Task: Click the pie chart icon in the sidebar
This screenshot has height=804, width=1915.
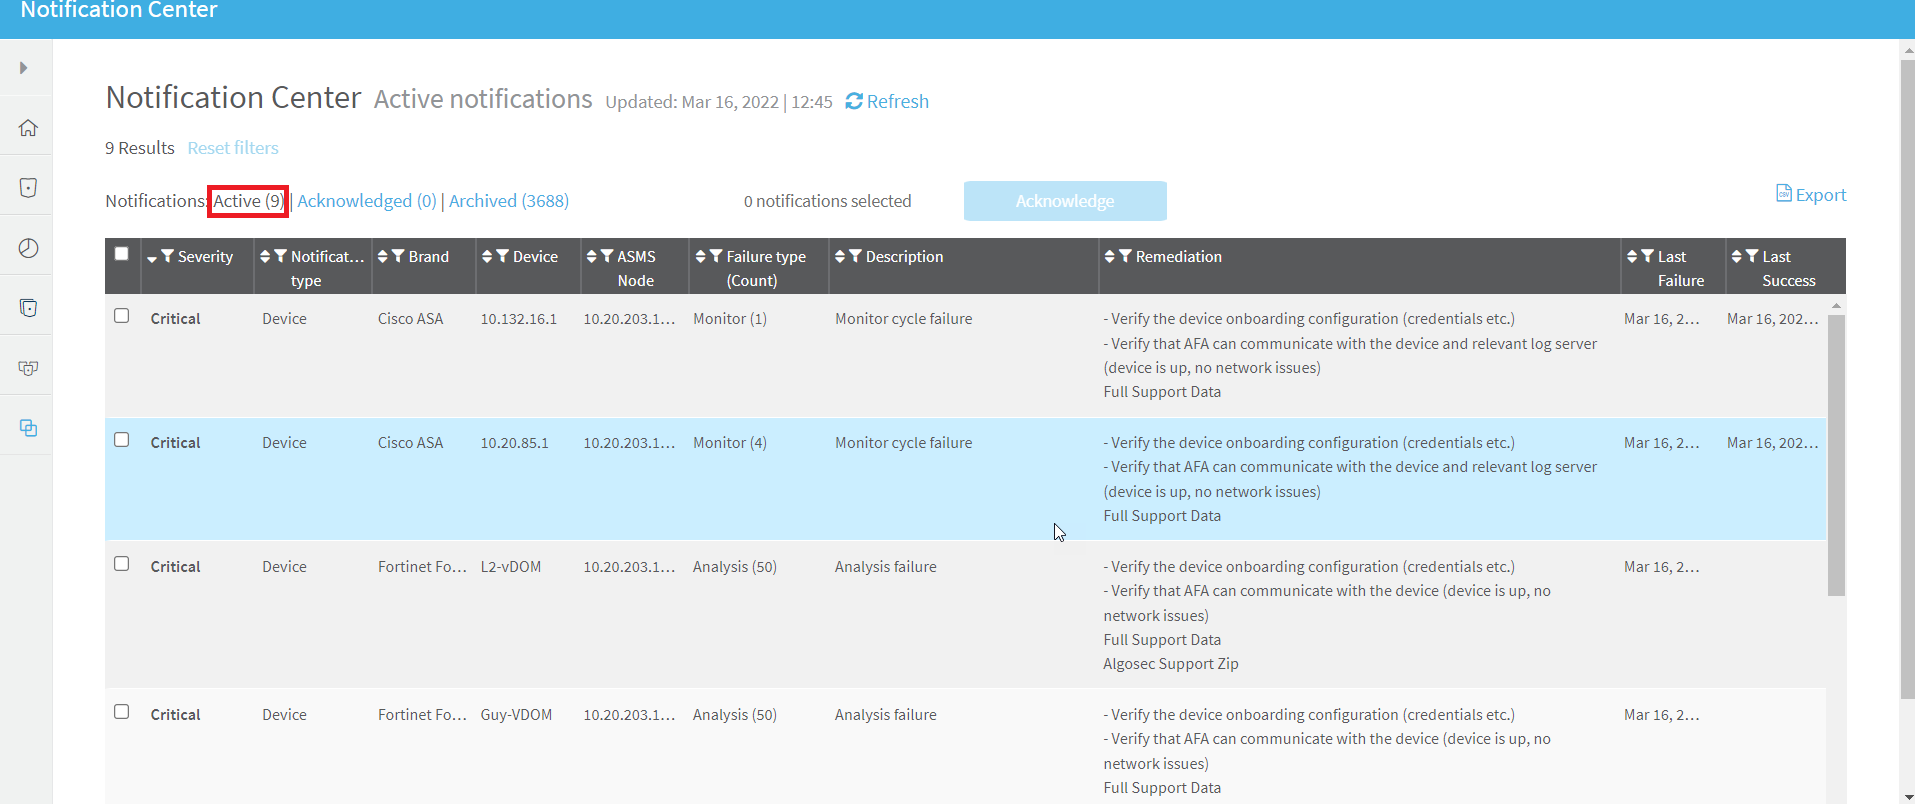Action: [x=28, y=248]
